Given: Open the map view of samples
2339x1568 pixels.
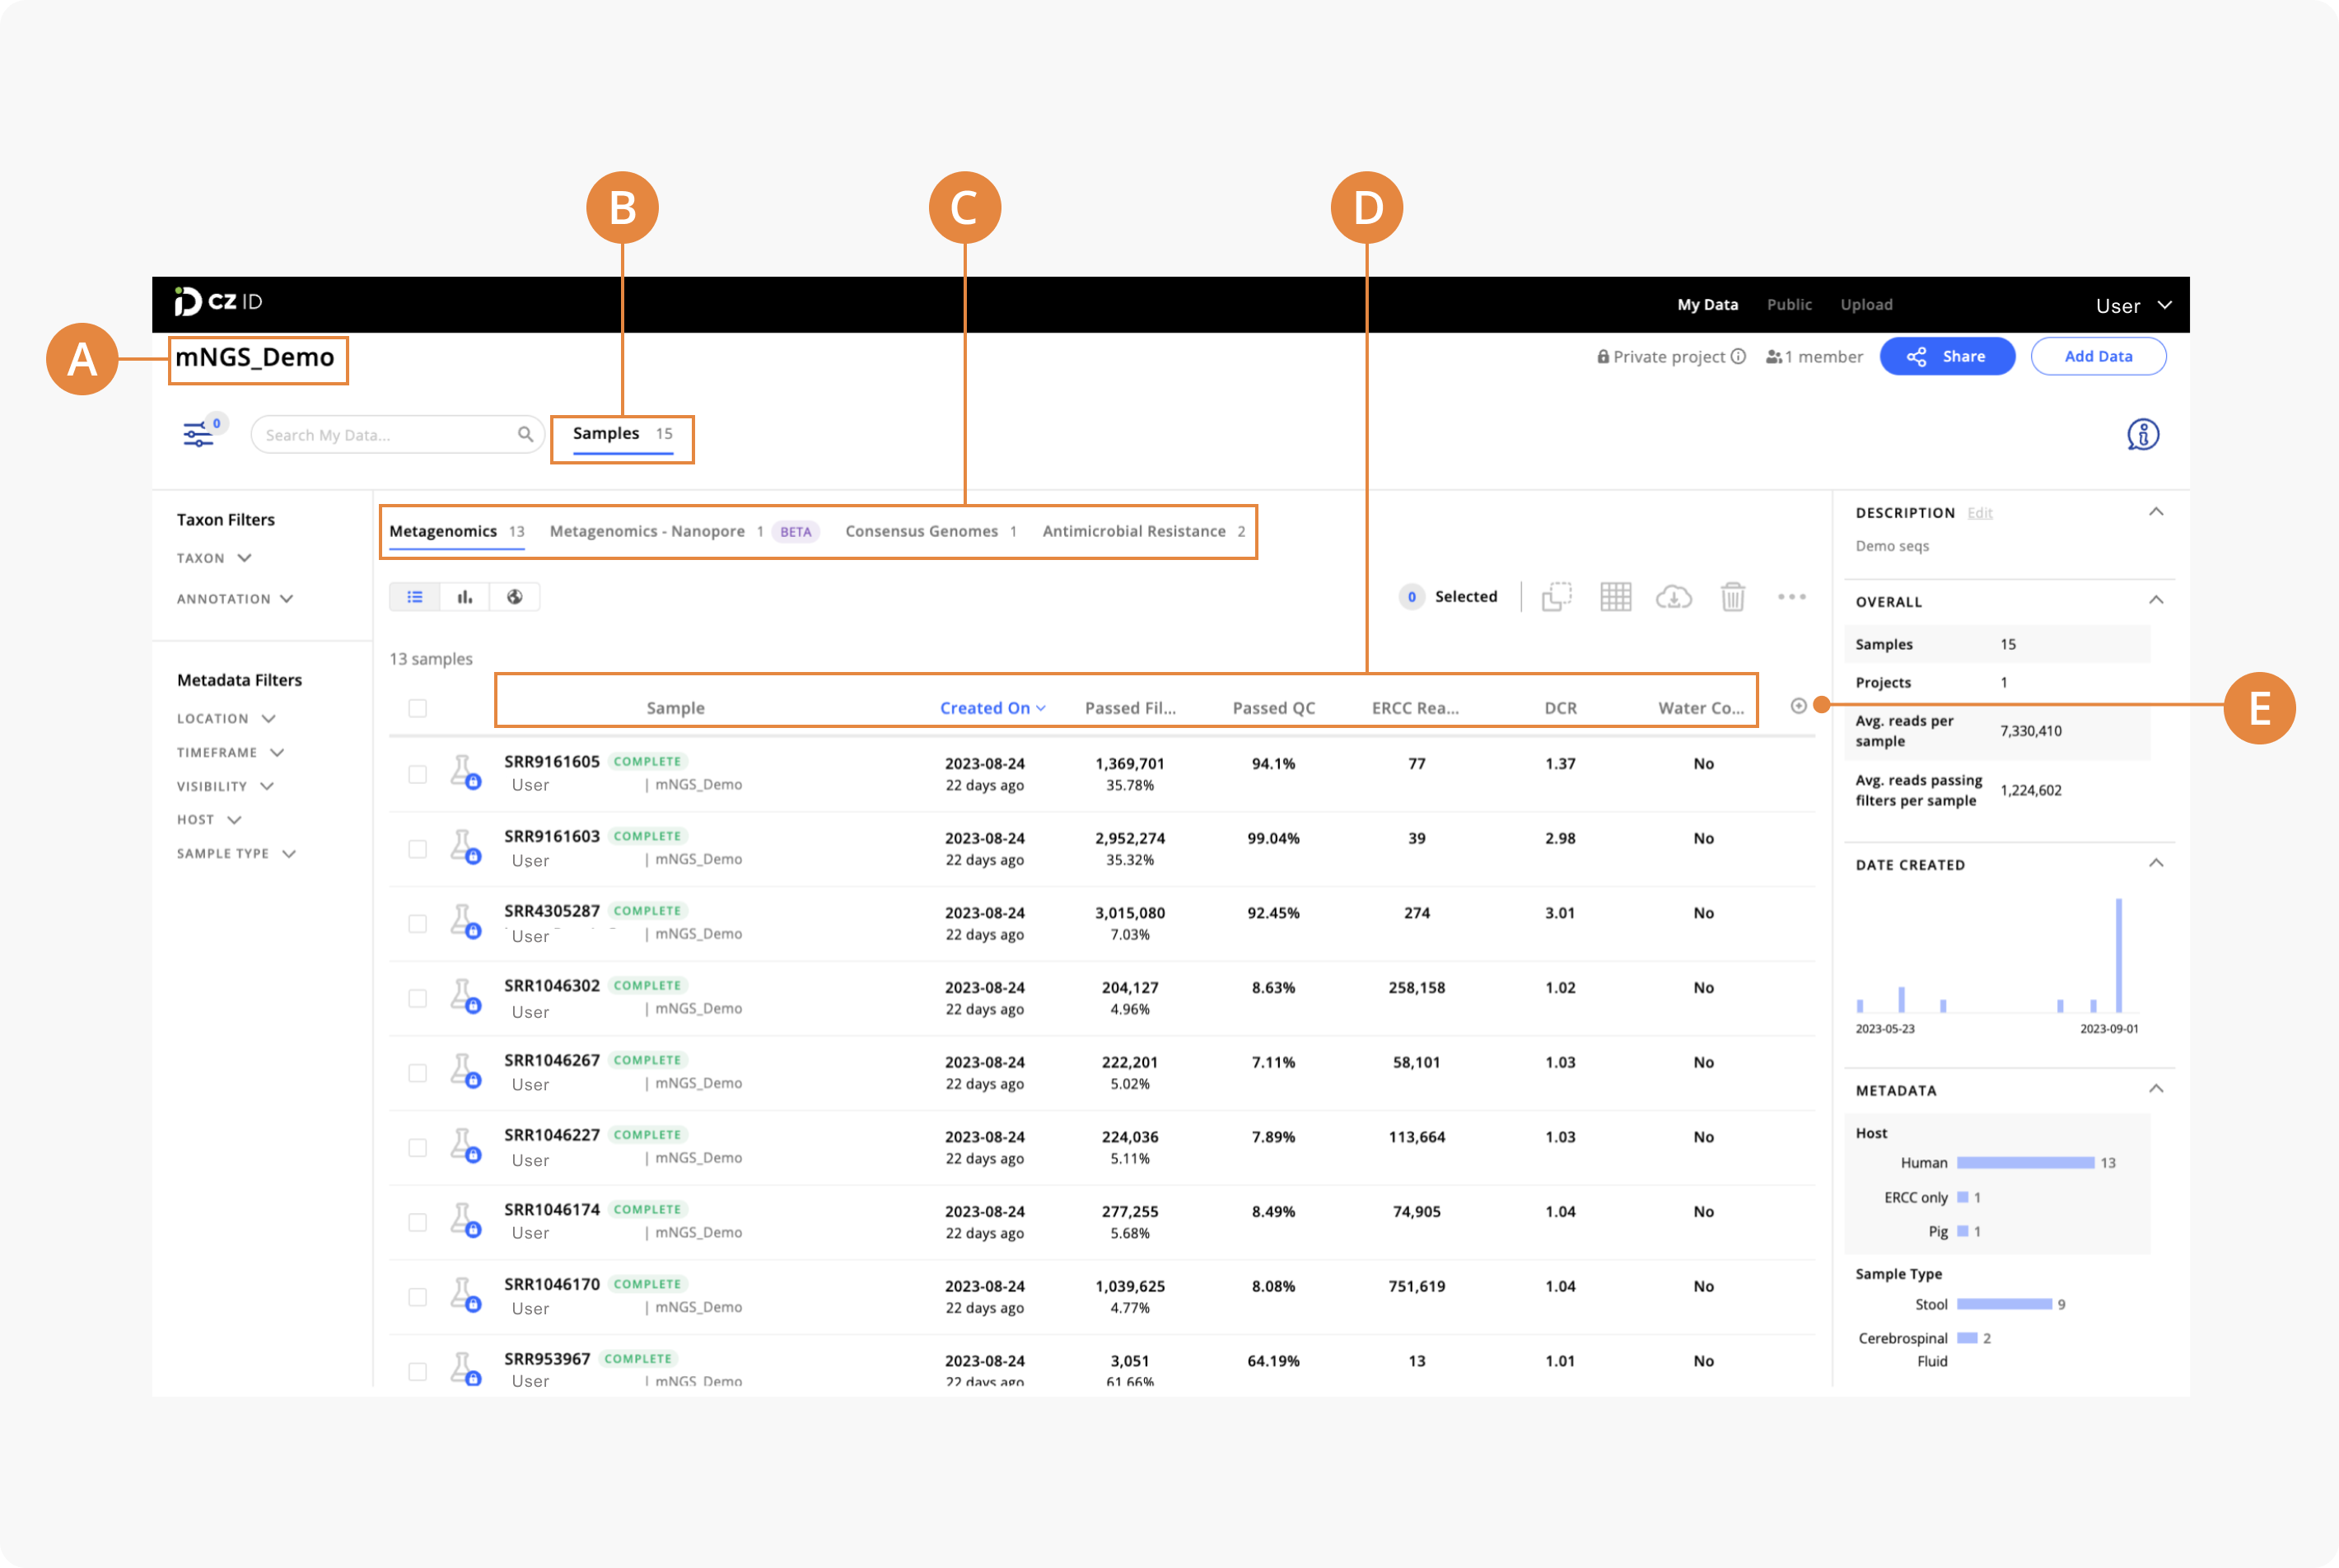Looking at the screenshot, I should tap(516, 596).
